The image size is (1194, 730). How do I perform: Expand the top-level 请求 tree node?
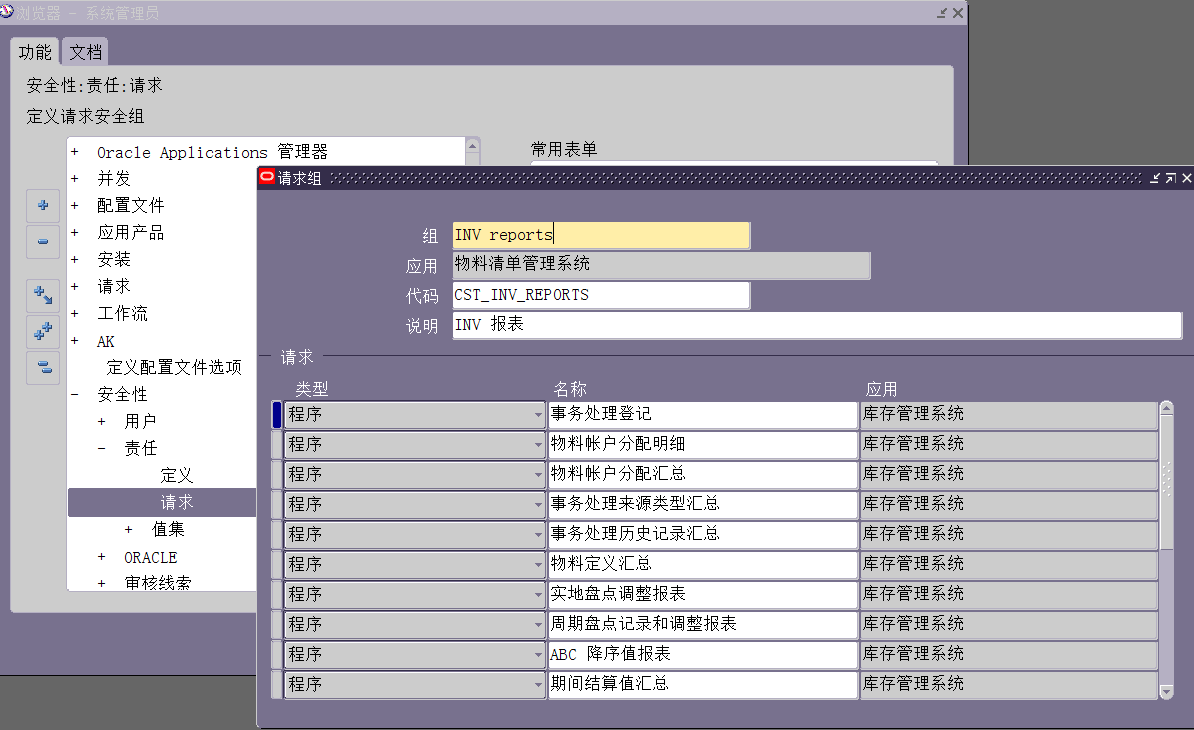click(75, 287)
